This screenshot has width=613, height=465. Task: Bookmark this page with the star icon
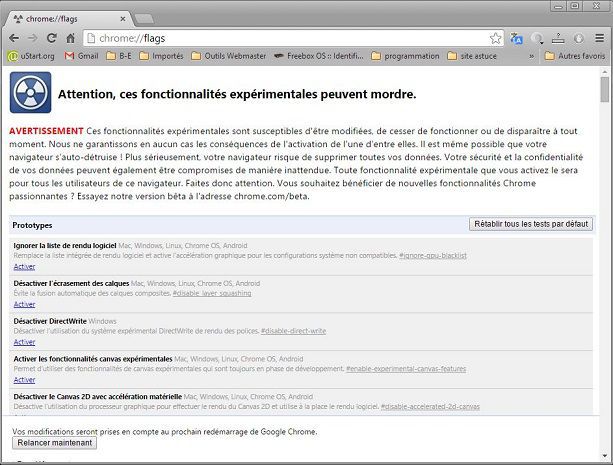pos(495,38)
